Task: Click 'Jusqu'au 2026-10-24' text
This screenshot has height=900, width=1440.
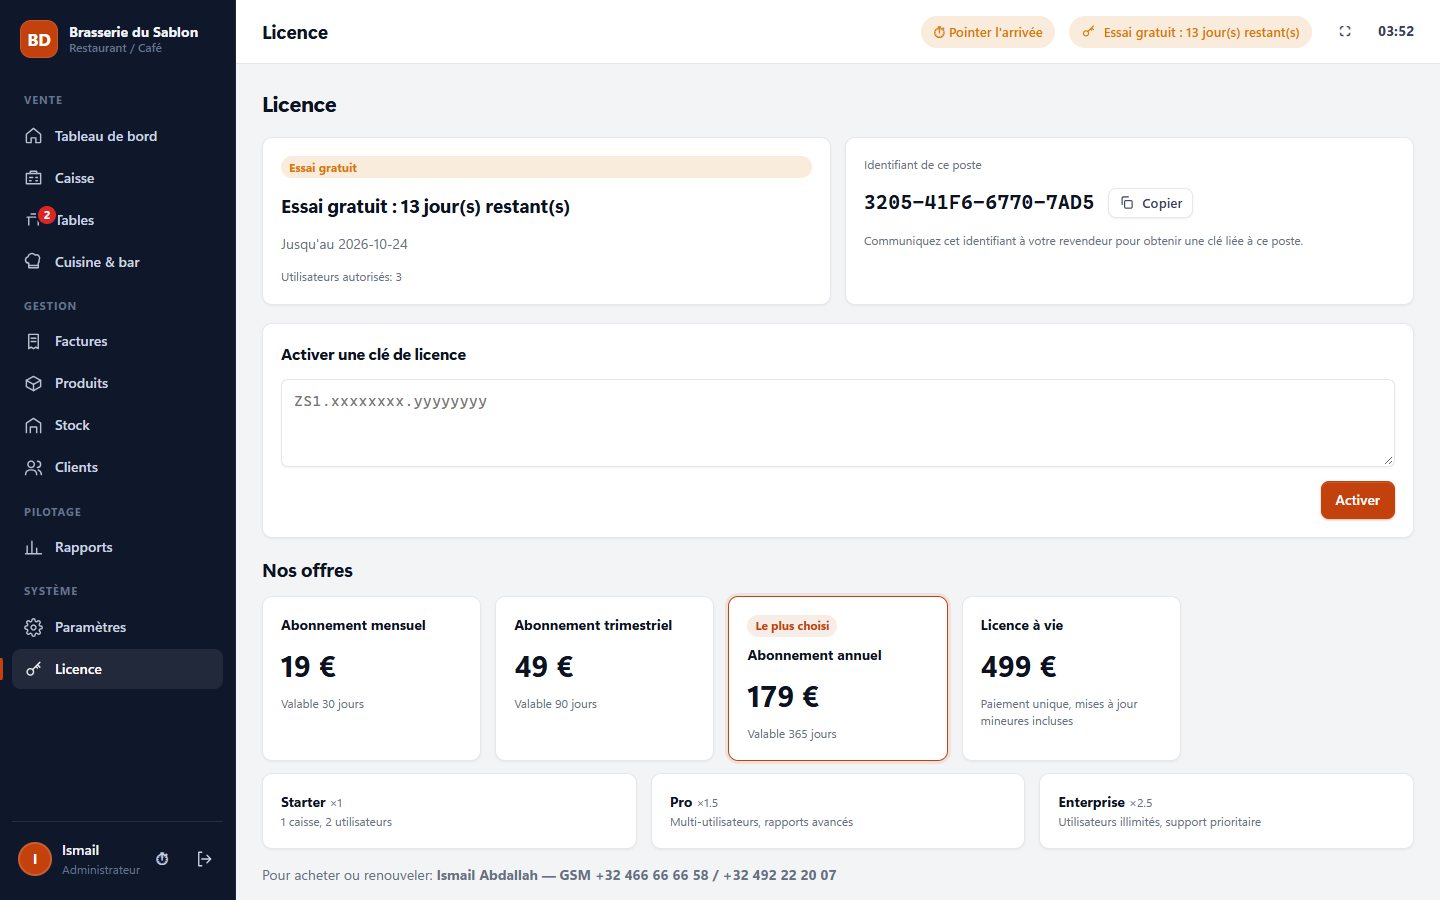Action: coord(344,244)
